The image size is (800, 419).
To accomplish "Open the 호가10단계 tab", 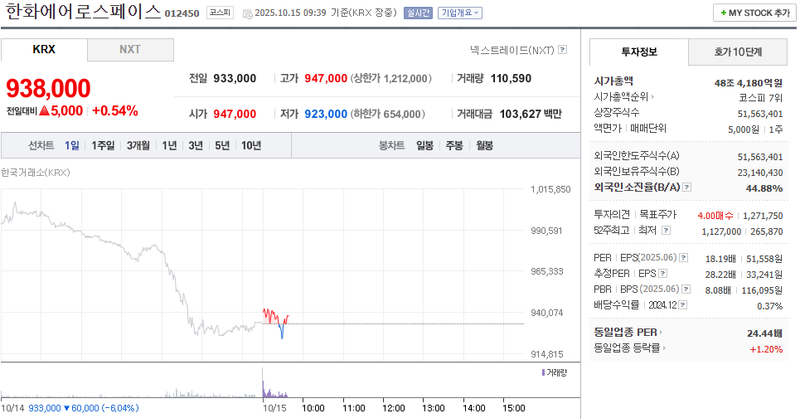I will (x=737, y=51).
